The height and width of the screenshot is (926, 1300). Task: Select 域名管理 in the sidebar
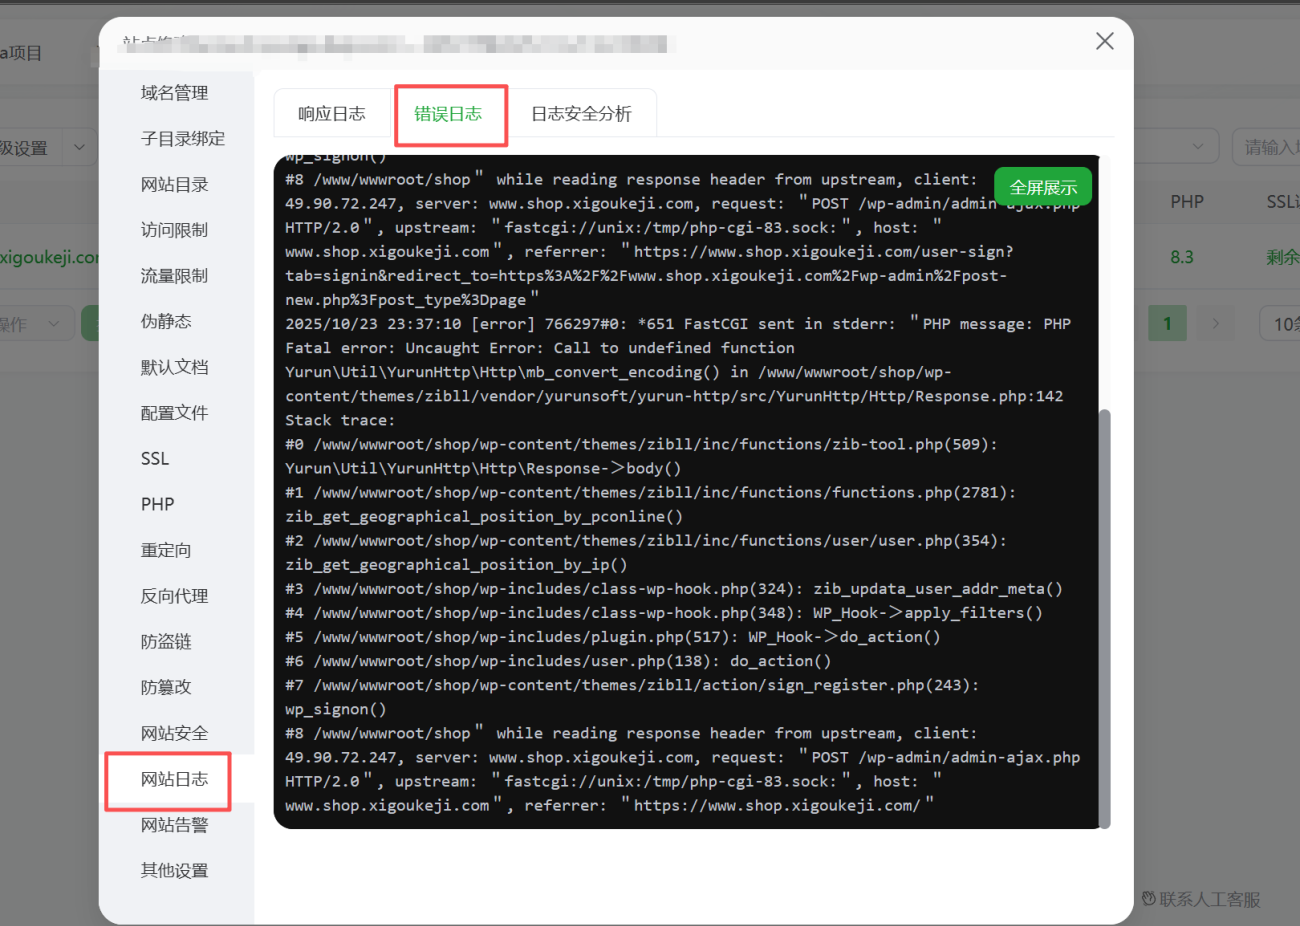(174, 93)
